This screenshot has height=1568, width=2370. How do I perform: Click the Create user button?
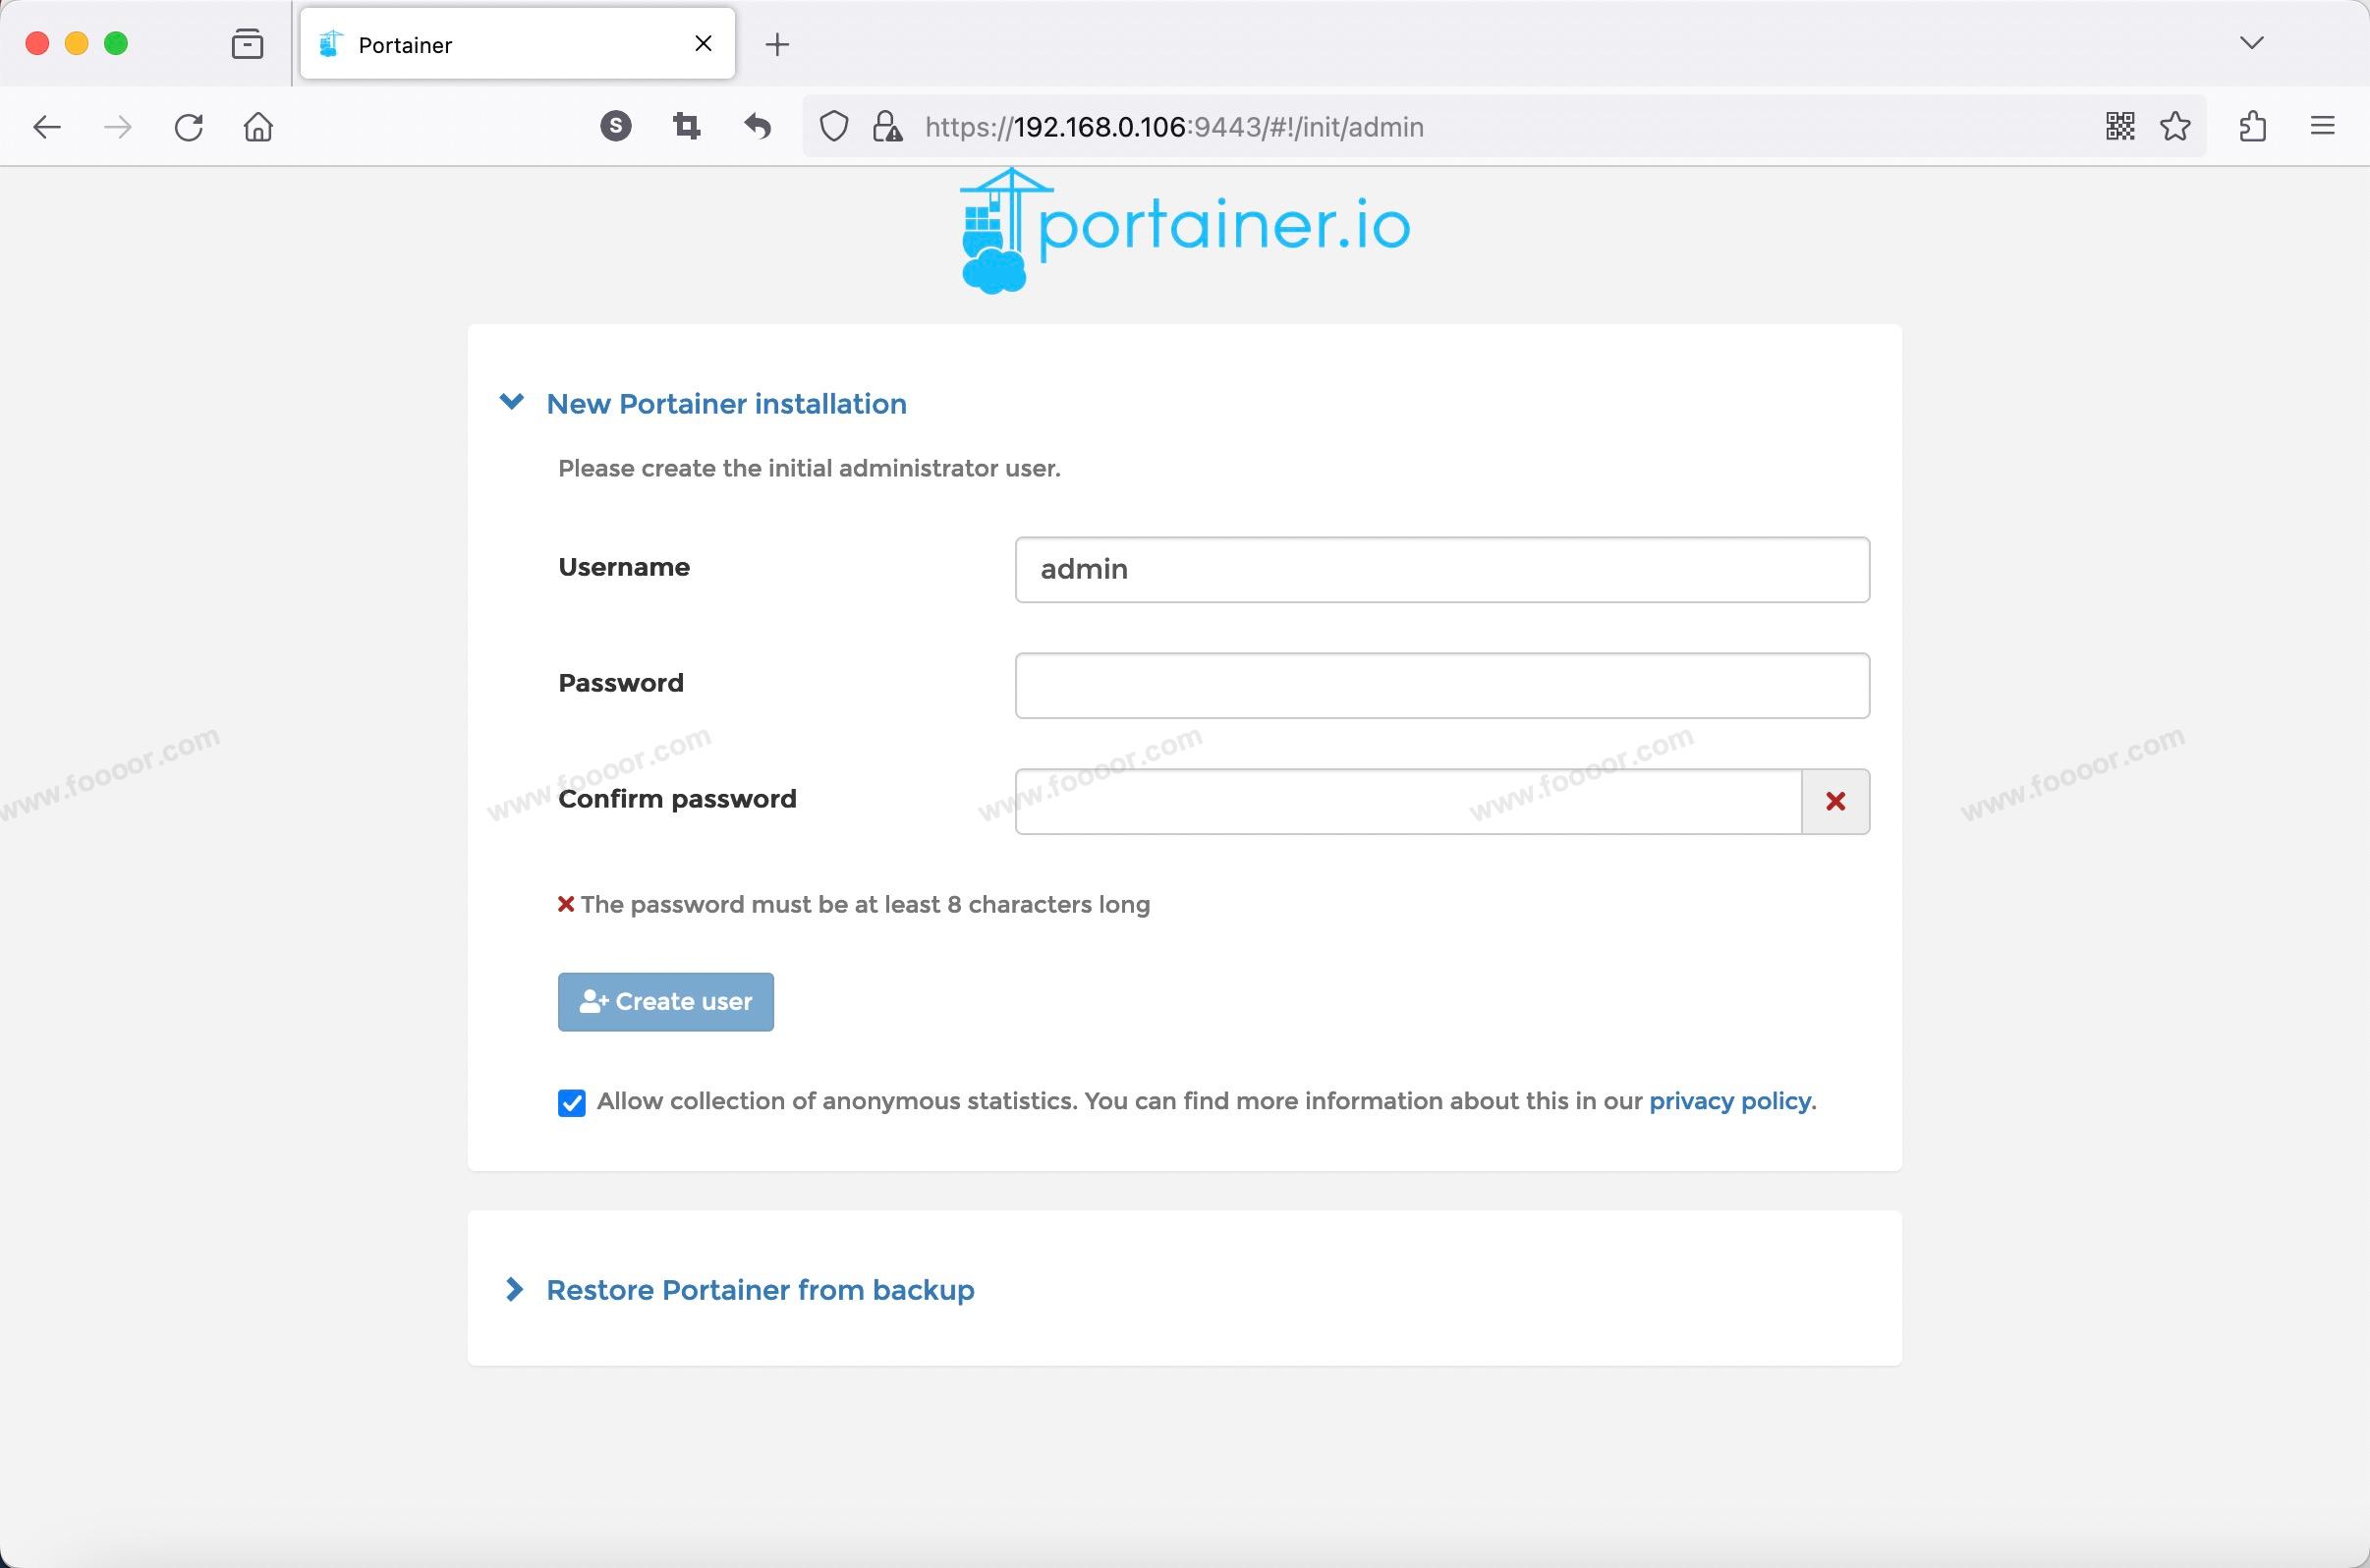(666, 1002)
